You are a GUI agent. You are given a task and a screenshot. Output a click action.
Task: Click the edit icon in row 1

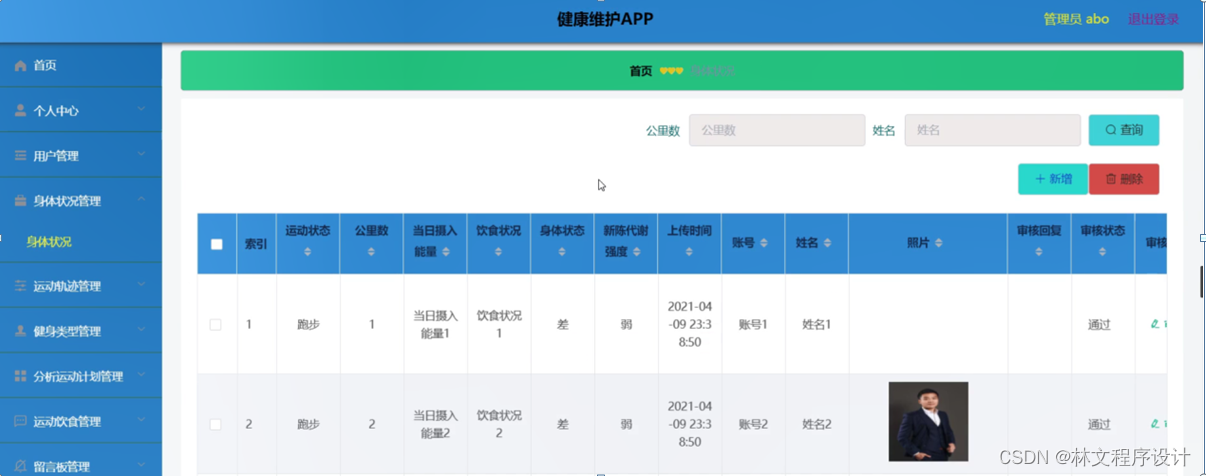click(x=1155, y=324)
